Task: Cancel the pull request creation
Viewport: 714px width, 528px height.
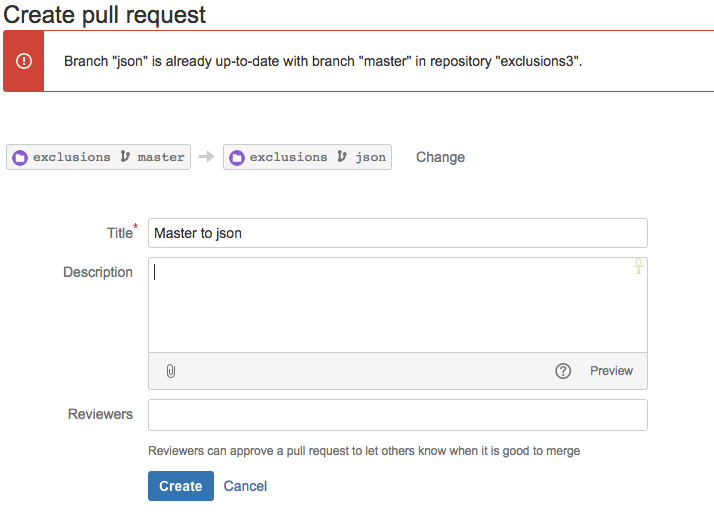Action: click(245, 486)
